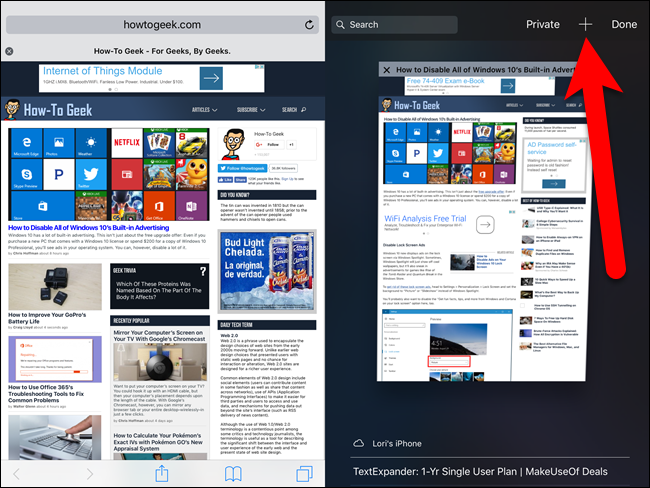This screenshot has height=488, width=650.
Task: Close the Disable Windows 10 Advertising tab
Action: 386,70
